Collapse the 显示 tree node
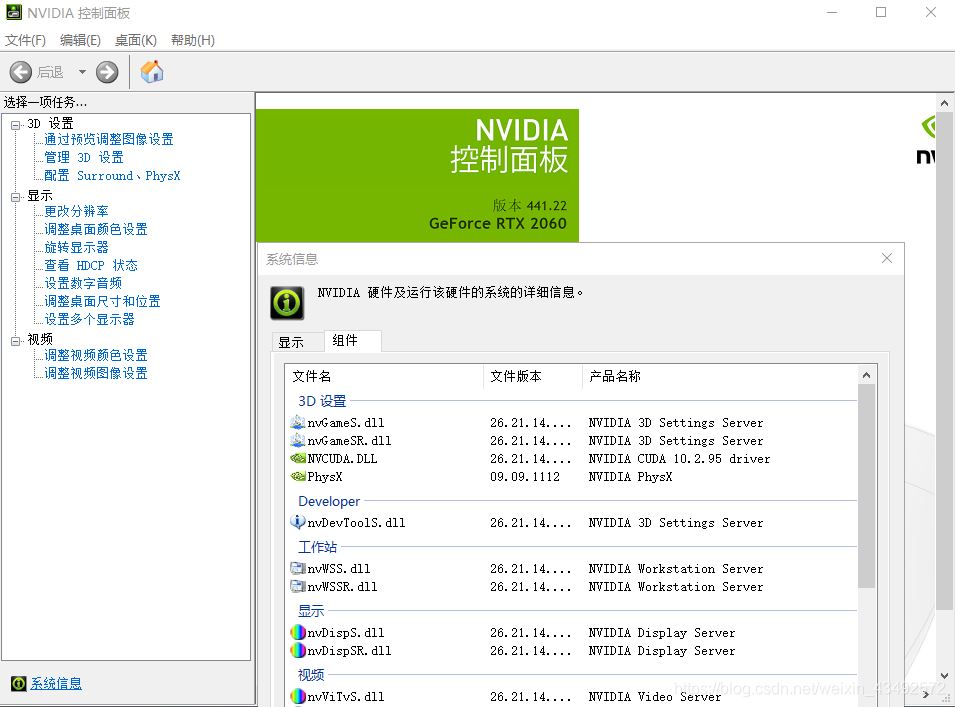Screen dimensions: 955x707 [x=16, y=197]
